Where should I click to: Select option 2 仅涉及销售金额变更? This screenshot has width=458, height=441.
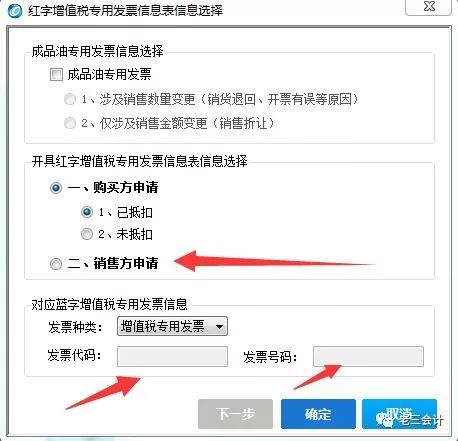[x=70, y=123]
